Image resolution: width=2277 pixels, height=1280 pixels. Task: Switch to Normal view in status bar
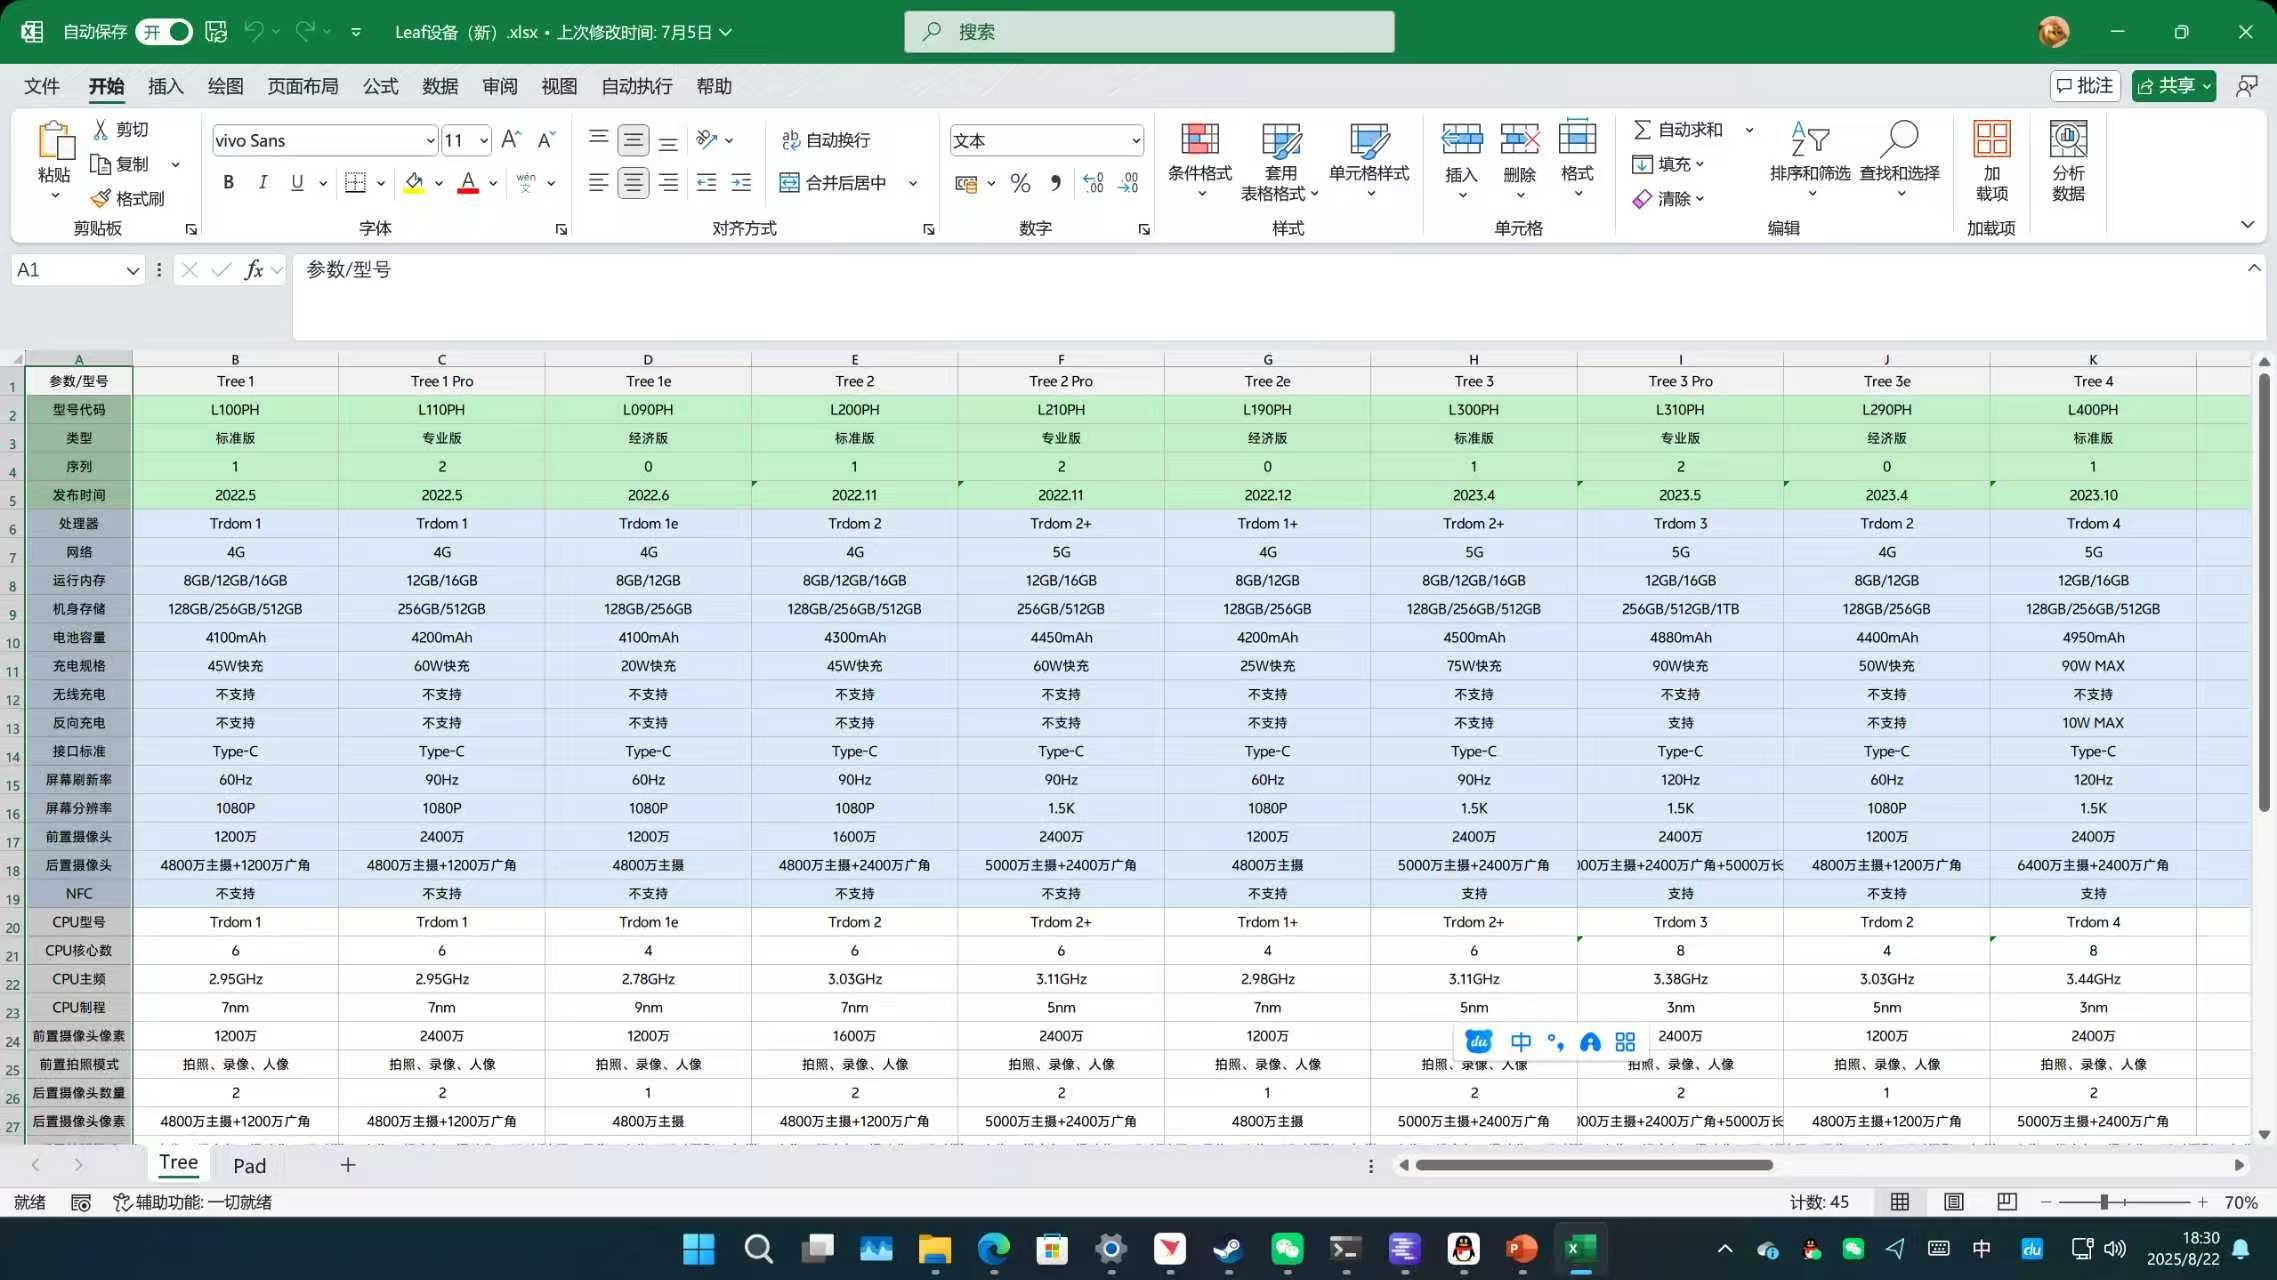(1899, 1202)
